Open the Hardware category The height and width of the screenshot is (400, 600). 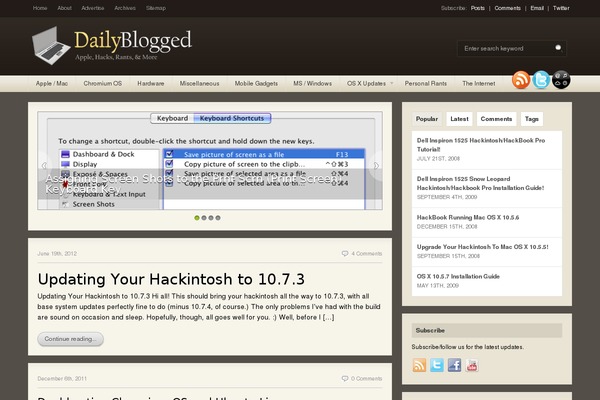(151, 83)
